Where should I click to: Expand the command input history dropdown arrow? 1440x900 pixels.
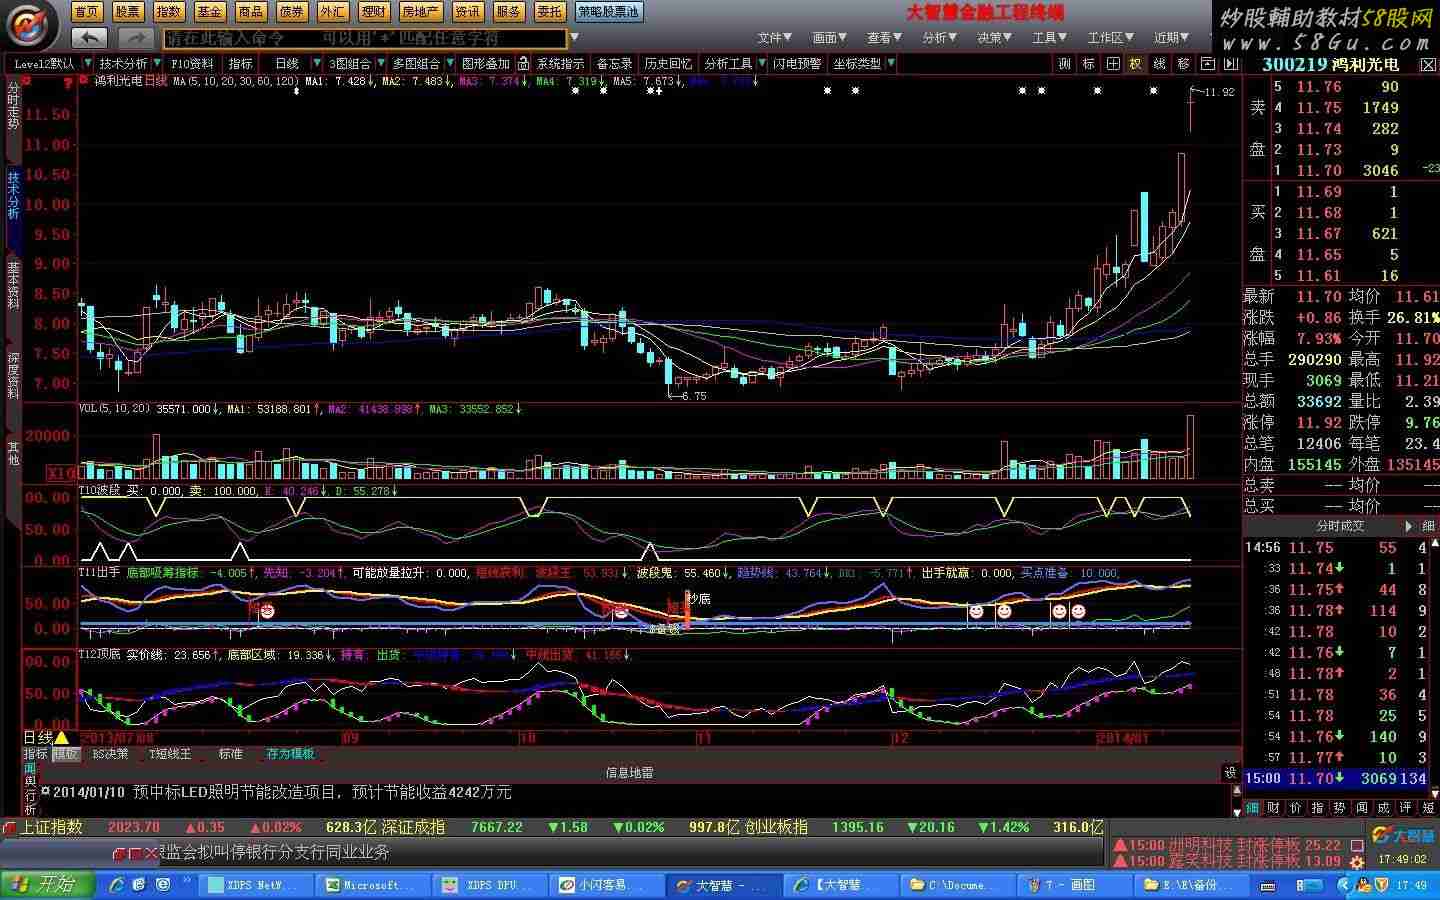pos(574,38)
